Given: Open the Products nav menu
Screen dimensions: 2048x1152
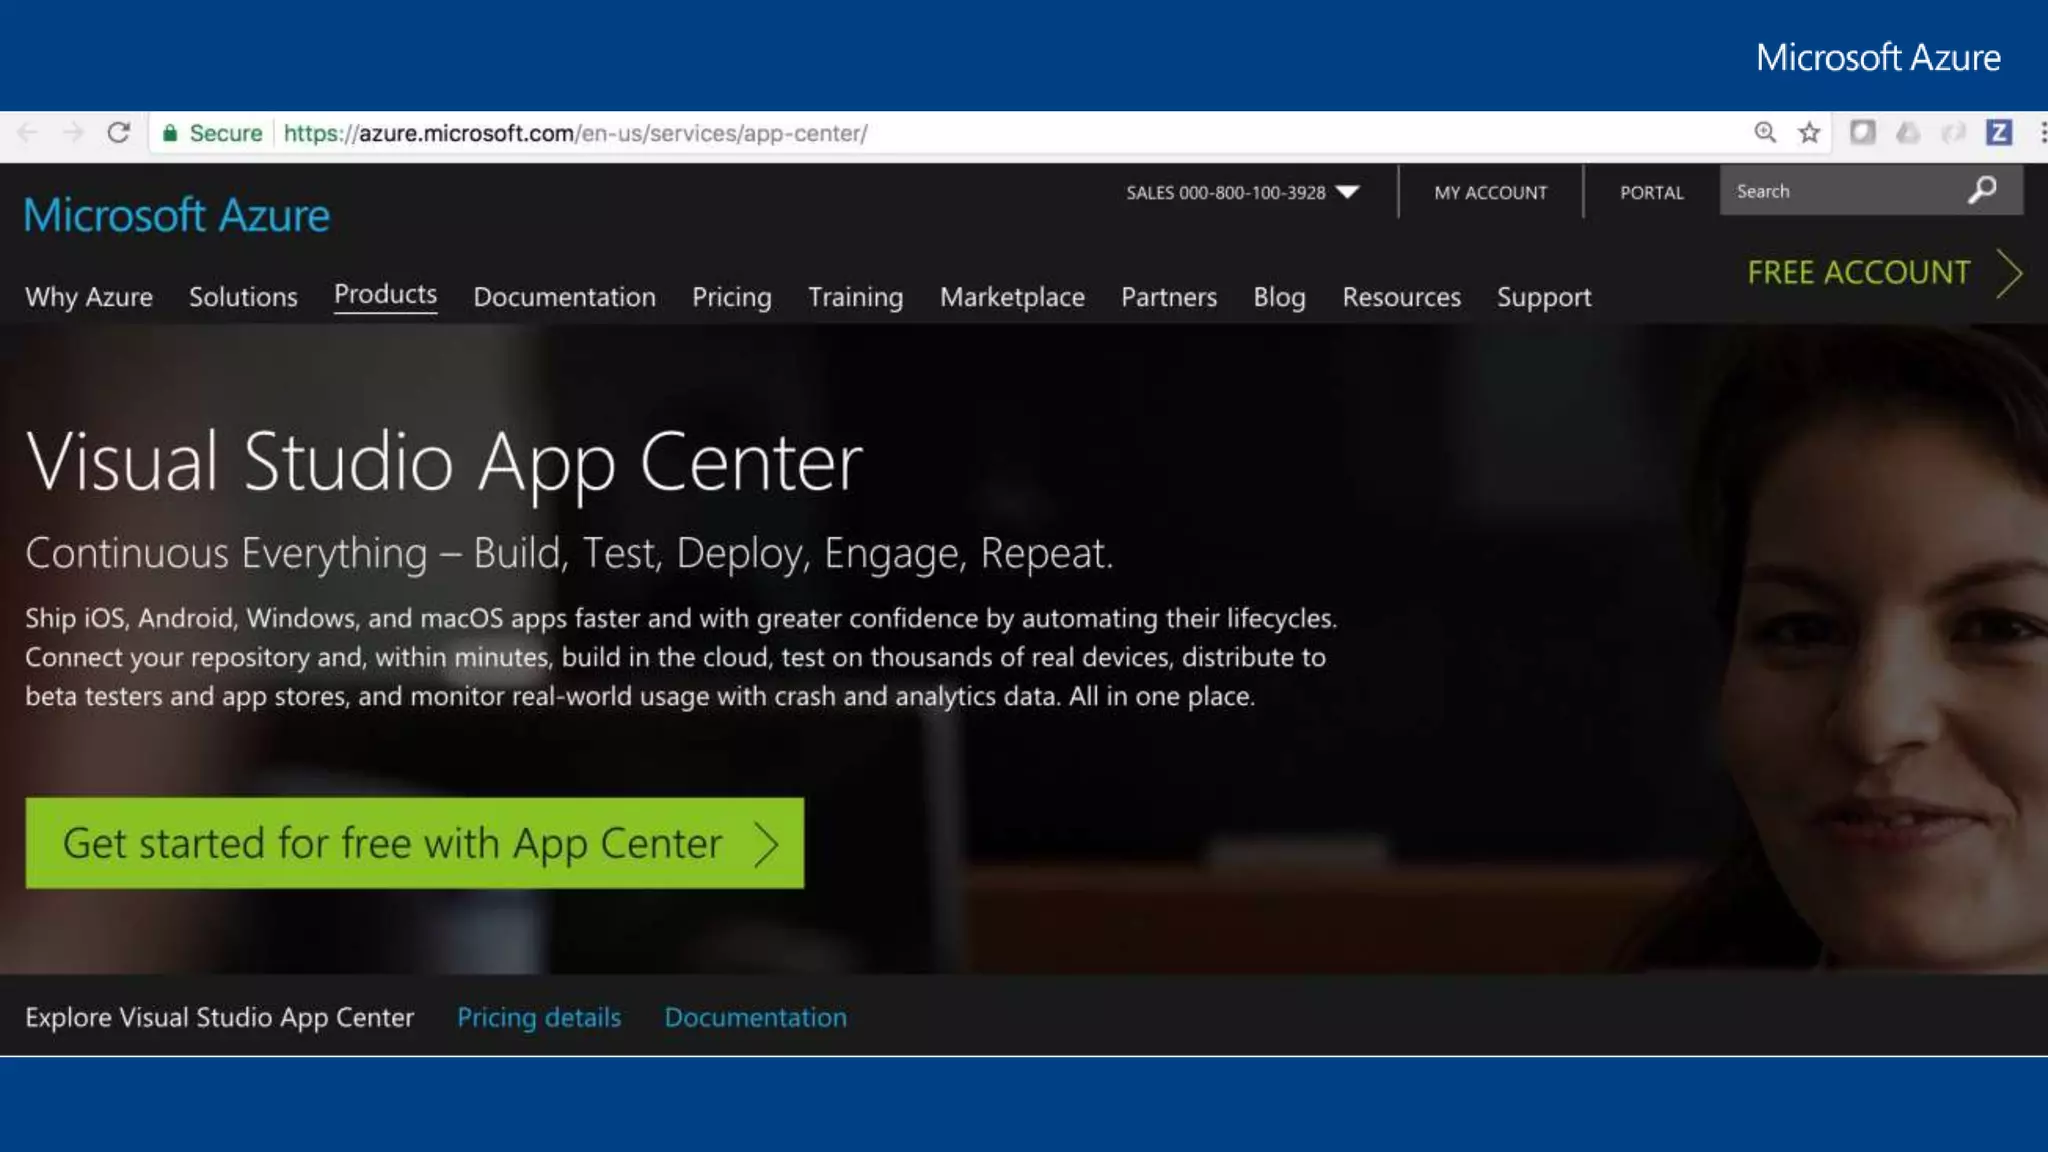Looking at the screenshot, I should [385, 295].
